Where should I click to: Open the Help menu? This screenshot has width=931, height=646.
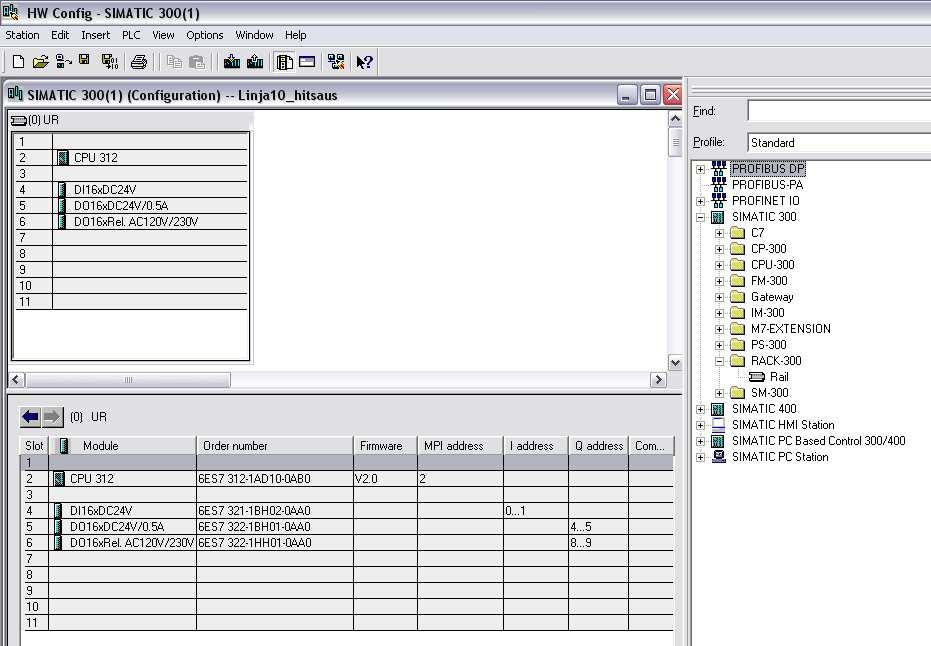[x=296, y=35]
